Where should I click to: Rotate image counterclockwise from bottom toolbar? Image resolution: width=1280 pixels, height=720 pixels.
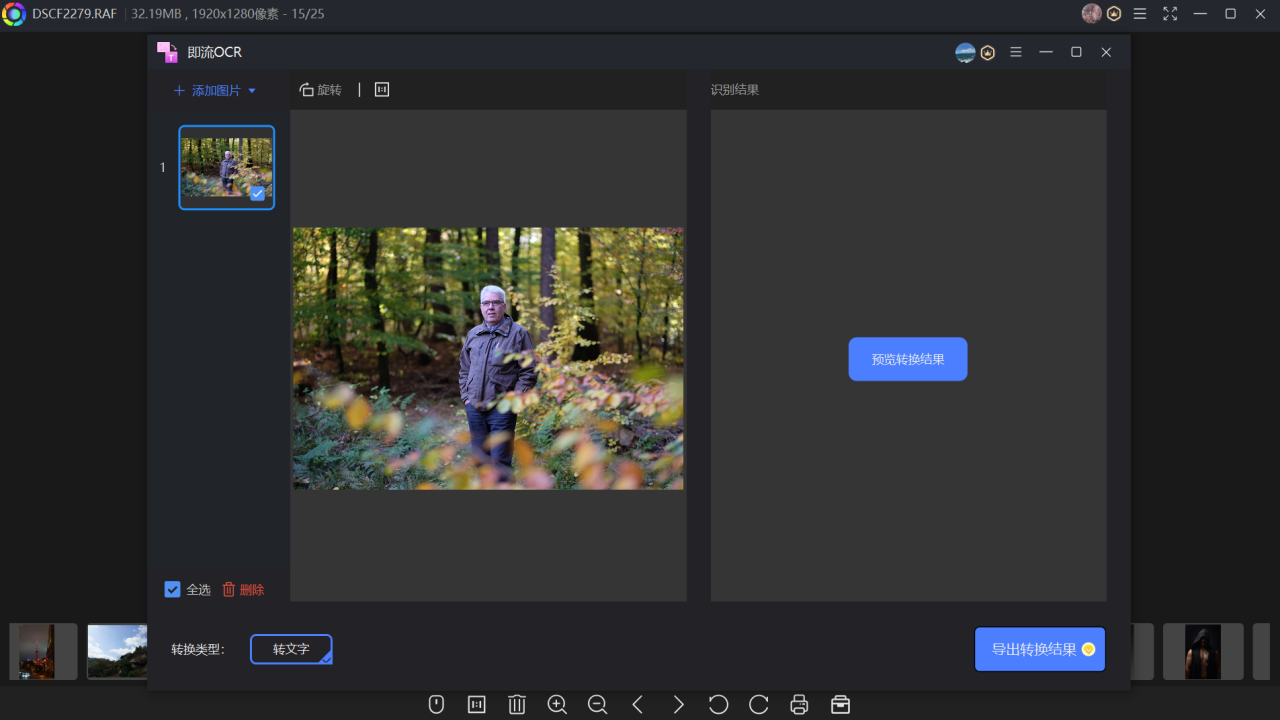click(718, 705)
